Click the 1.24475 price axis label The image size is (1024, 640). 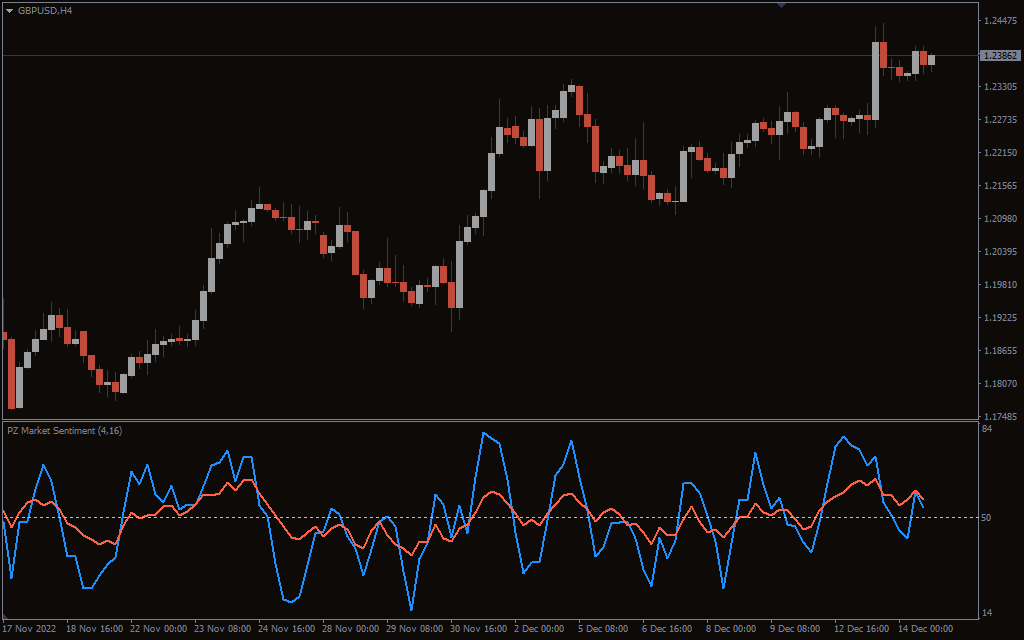tap(1000, 21)
